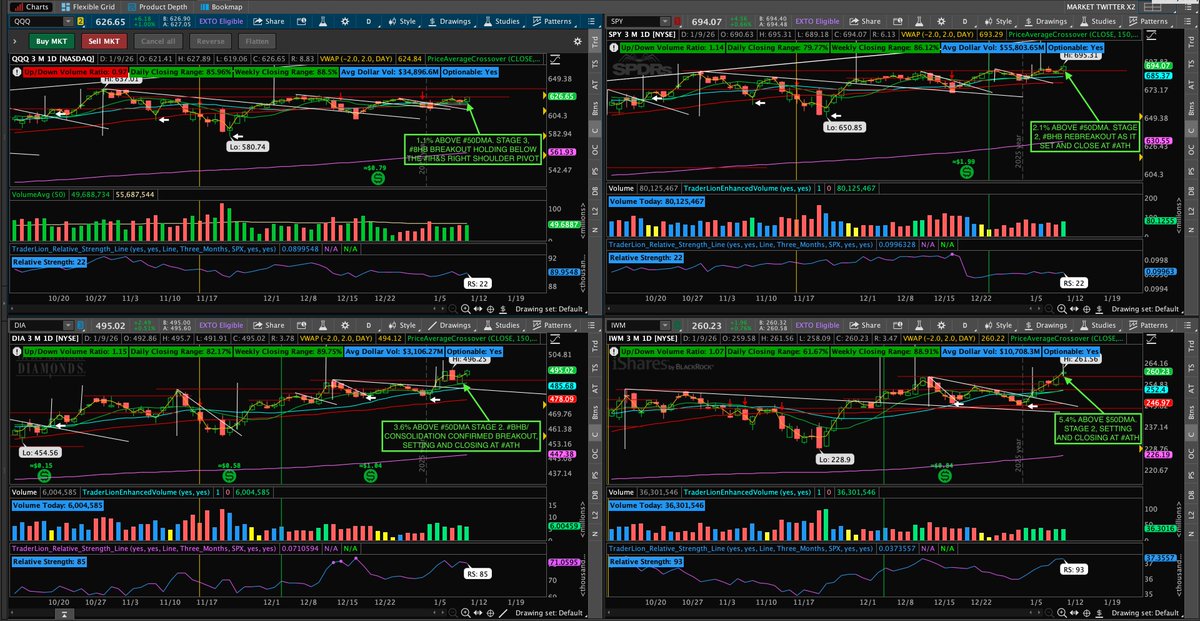The width and height of the screenshot is (1200, 621).
Task: Open trade buttons settings gear
Action: click(577, 41)
